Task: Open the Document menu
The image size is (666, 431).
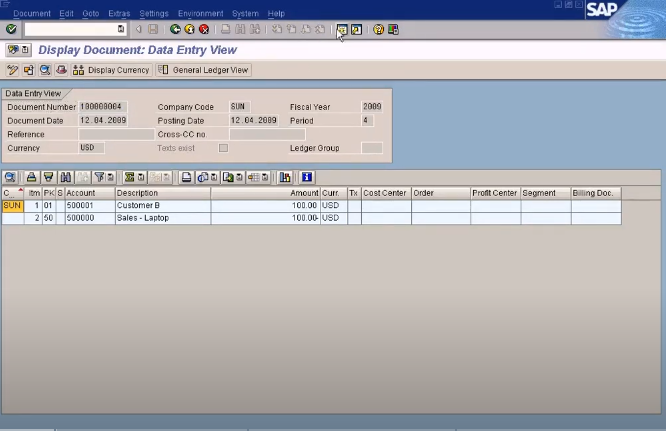Action: click(x=32, y=14)
